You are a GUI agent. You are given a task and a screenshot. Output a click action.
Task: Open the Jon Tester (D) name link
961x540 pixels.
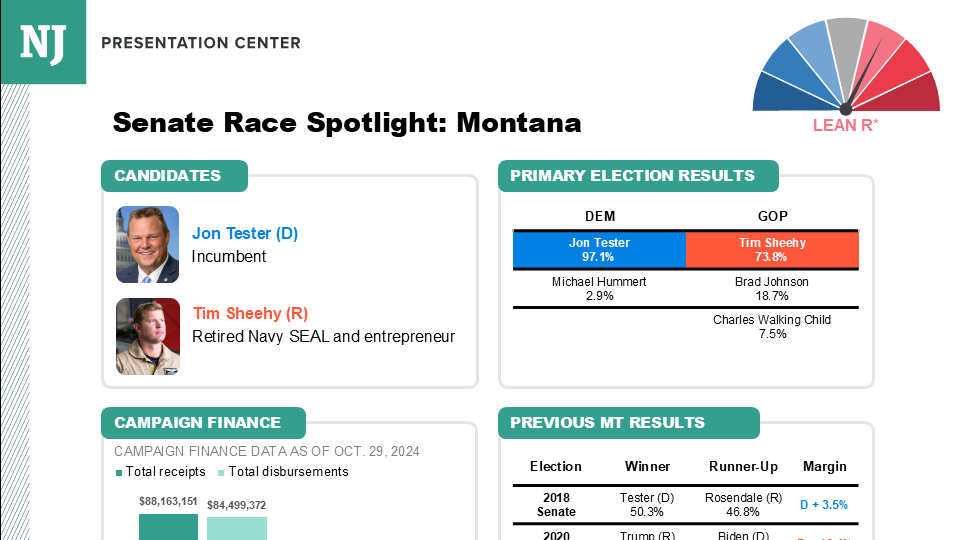pyautogui.click(x=245, y=234)
